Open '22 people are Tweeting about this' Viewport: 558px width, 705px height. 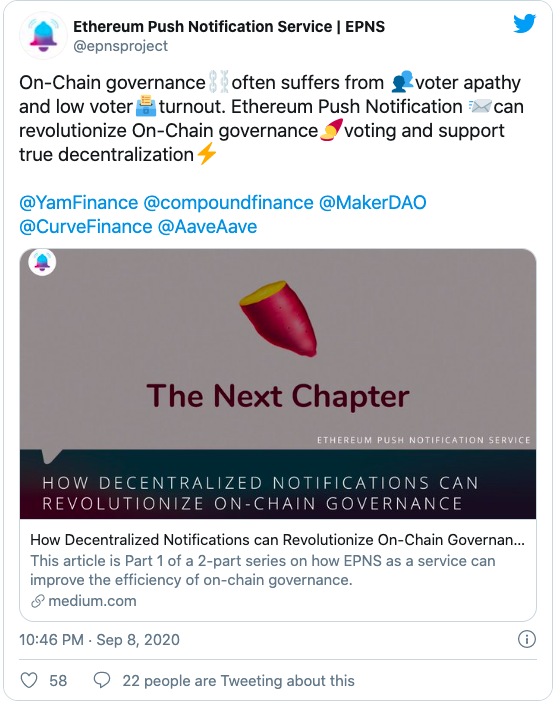(x=238, y=680)
